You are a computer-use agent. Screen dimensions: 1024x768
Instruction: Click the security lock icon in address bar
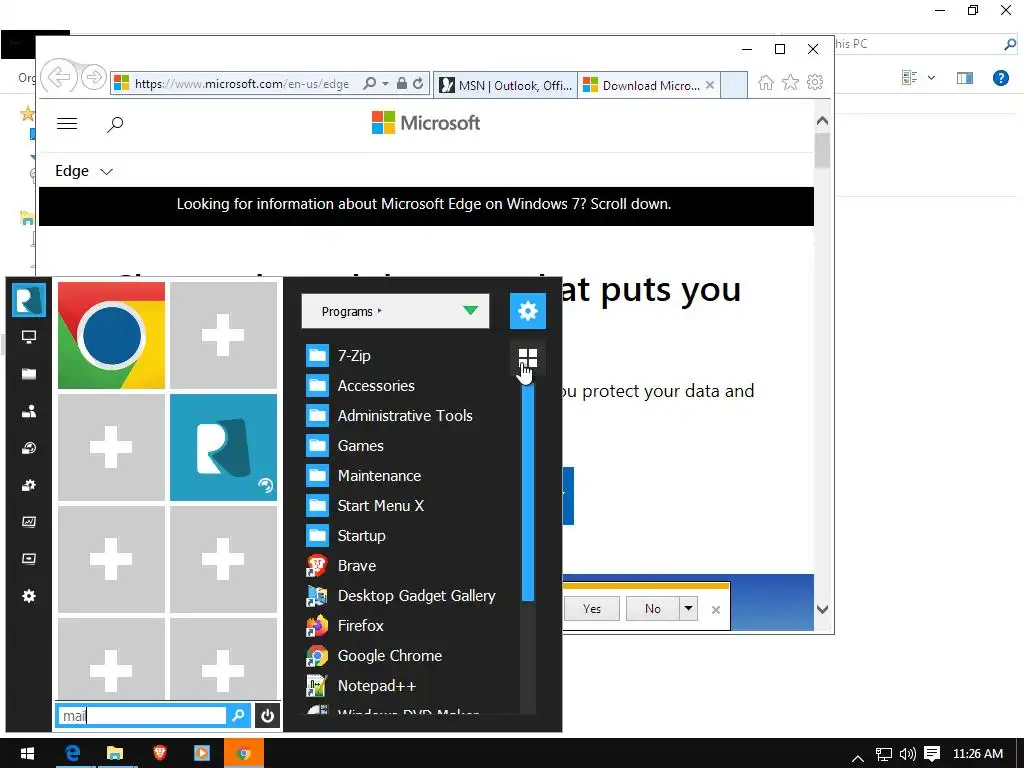point(402,84)
